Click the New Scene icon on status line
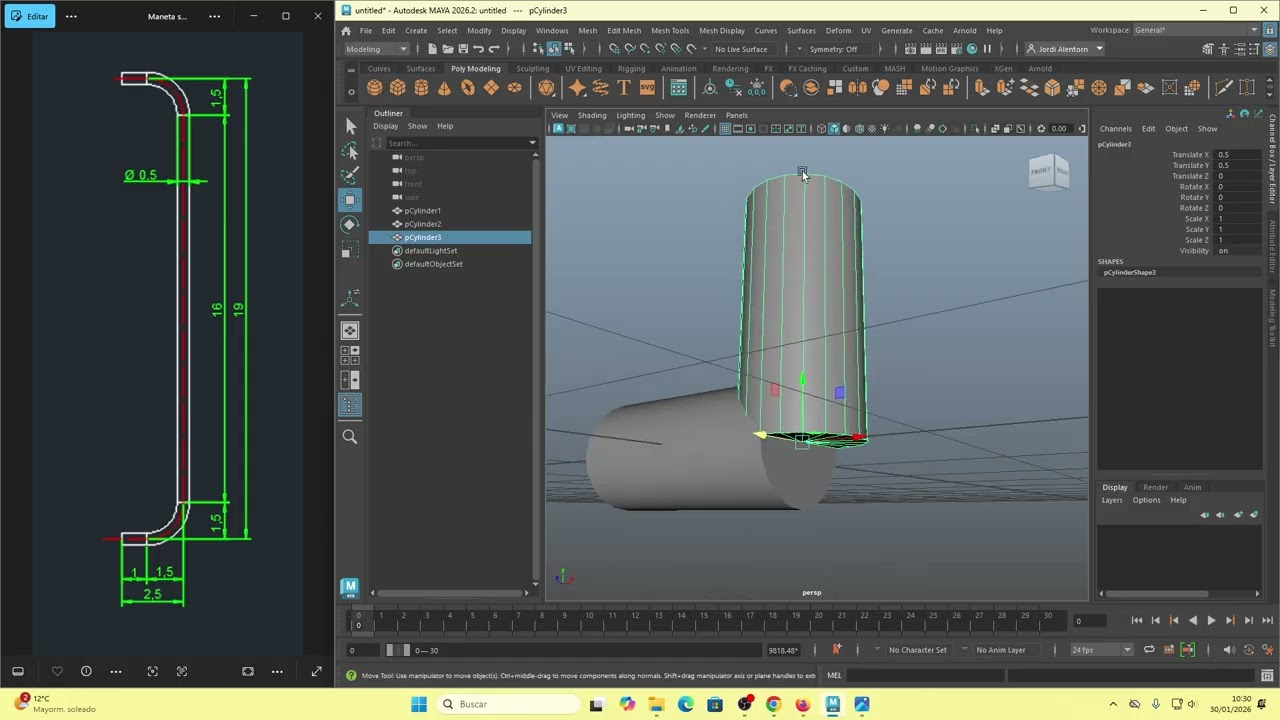Screen dimensions: 1280x720 point(432,49)
